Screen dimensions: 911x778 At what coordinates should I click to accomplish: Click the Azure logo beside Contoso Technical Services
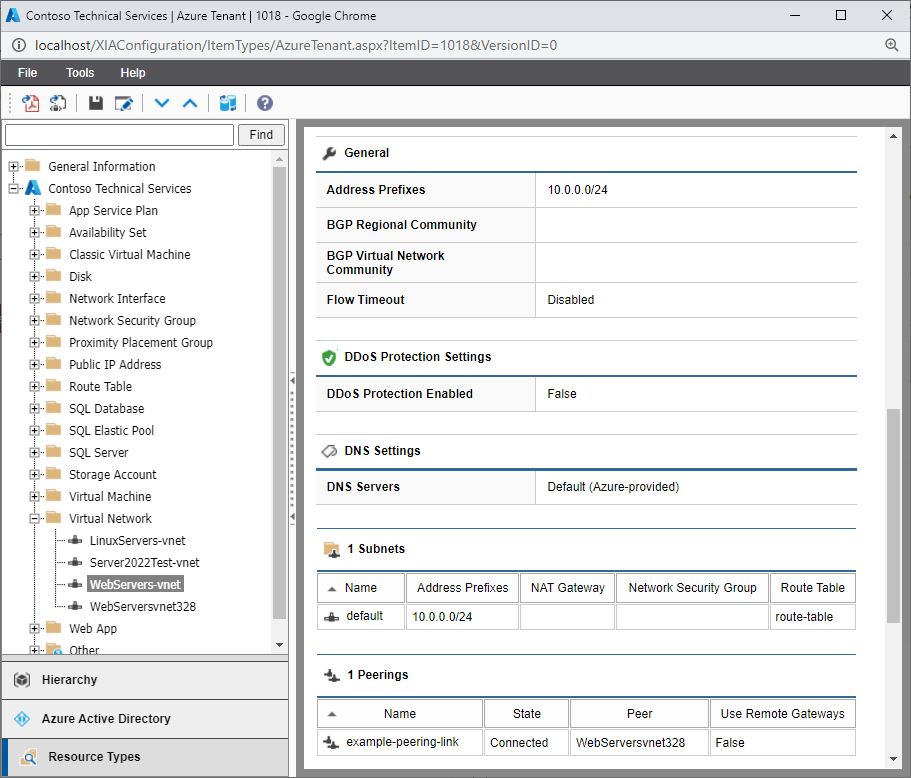point(33,188)
